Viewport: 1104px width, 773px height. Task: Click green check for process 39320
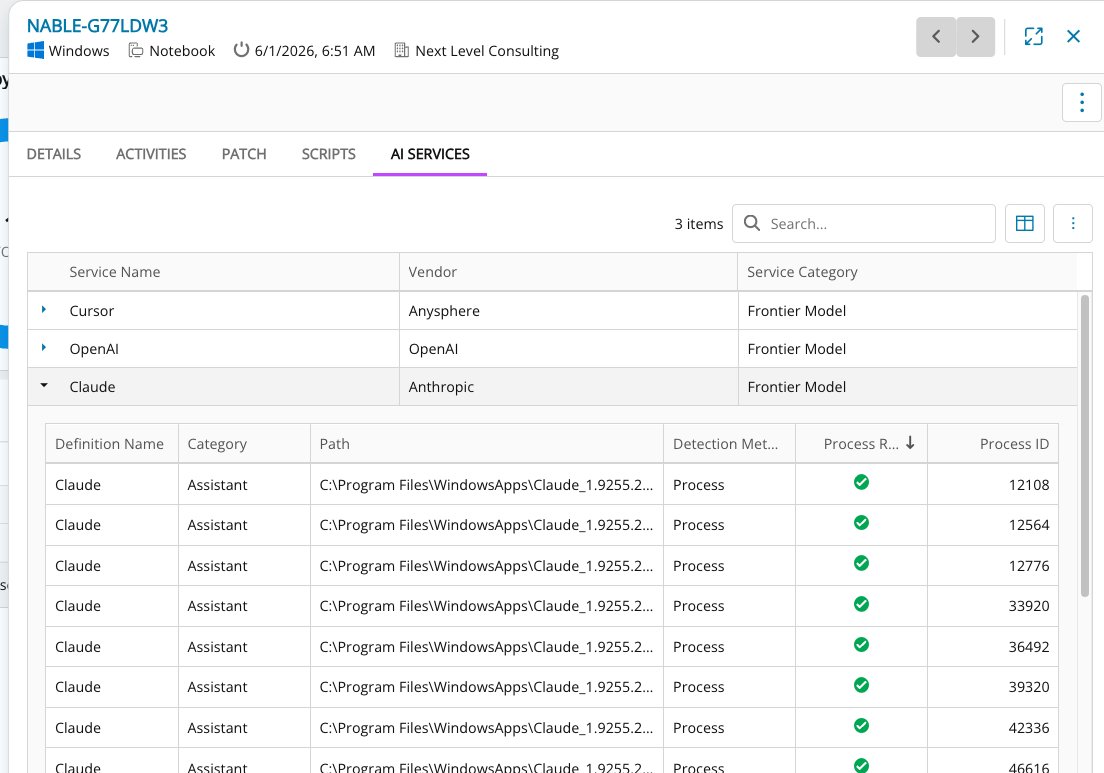pyautogui.click(x=861, y=685)
